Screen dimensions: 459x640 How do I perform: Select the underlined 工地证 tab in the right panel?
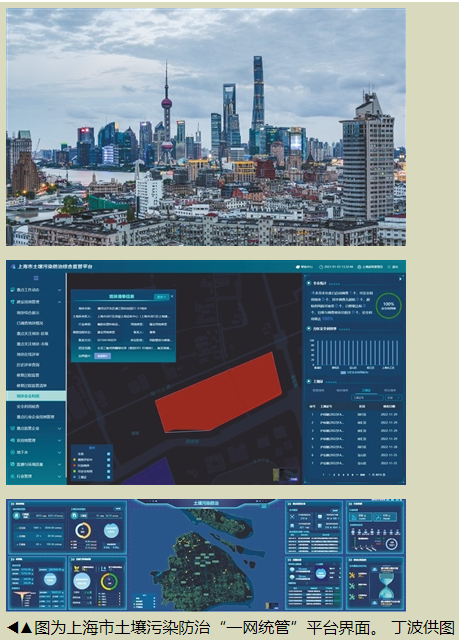click(x=366, y=390)
